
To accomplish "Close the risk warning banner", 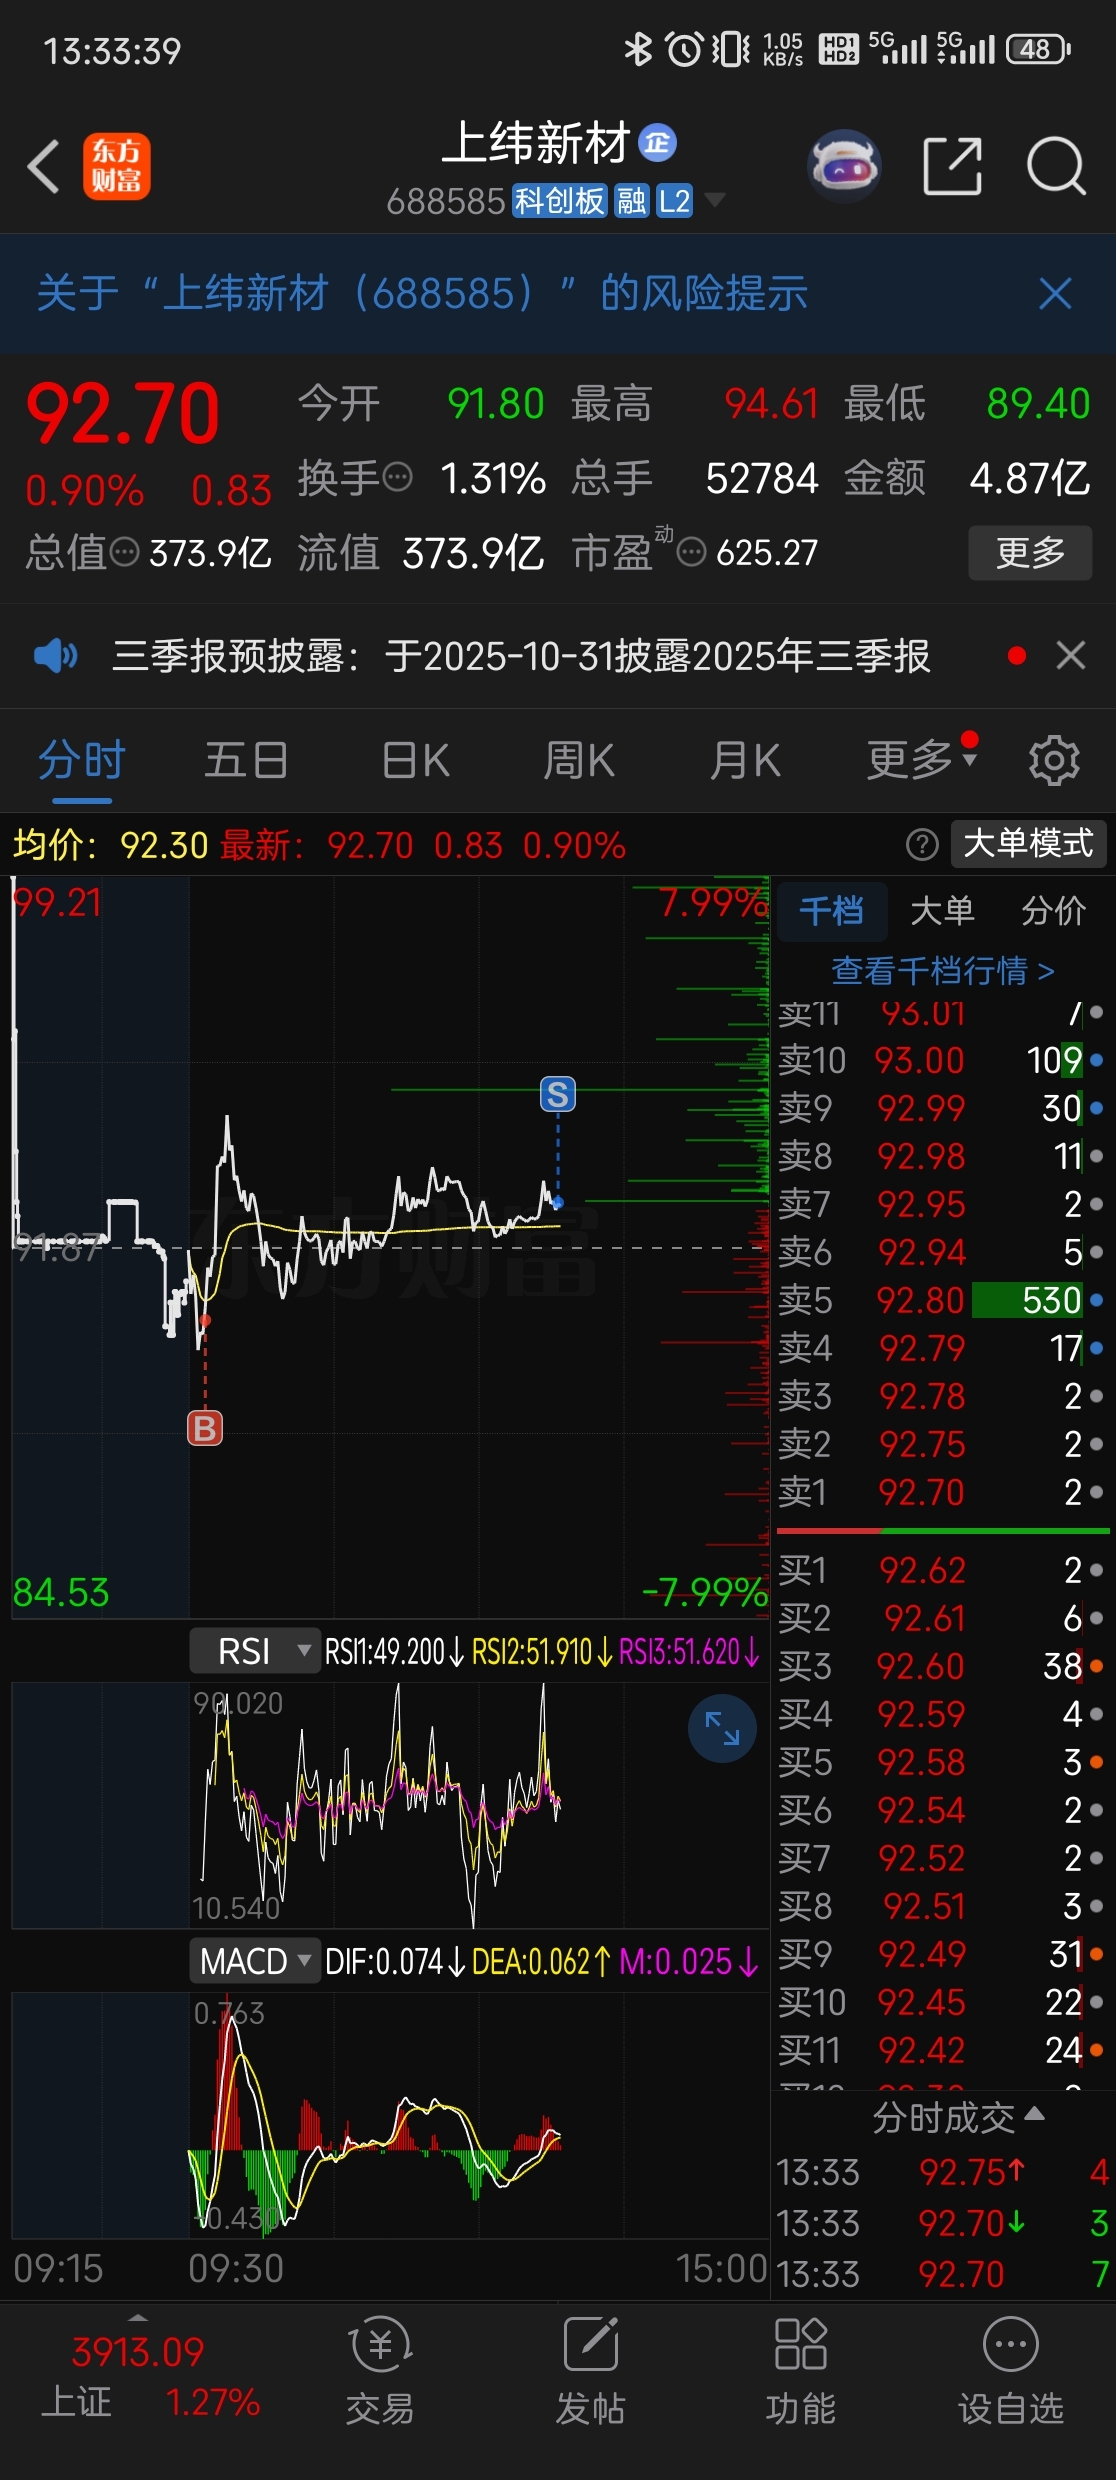I will click(x=1056, y=294).
